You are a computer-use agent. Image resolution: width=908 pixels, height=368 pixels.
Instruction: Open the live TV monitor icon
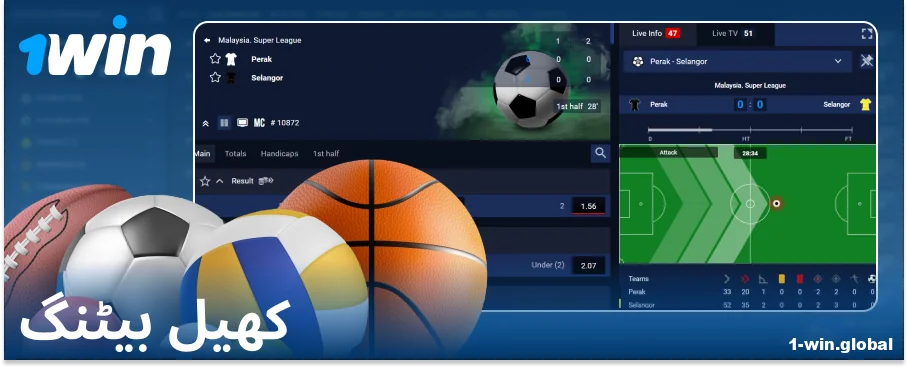pyautogui.click(x=243, y=123)
